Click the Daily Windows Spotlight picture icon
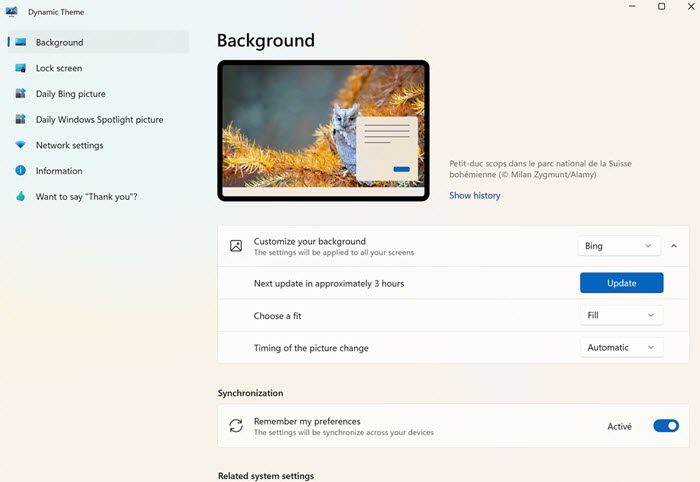700x482 pixels. tap(21, 119)
